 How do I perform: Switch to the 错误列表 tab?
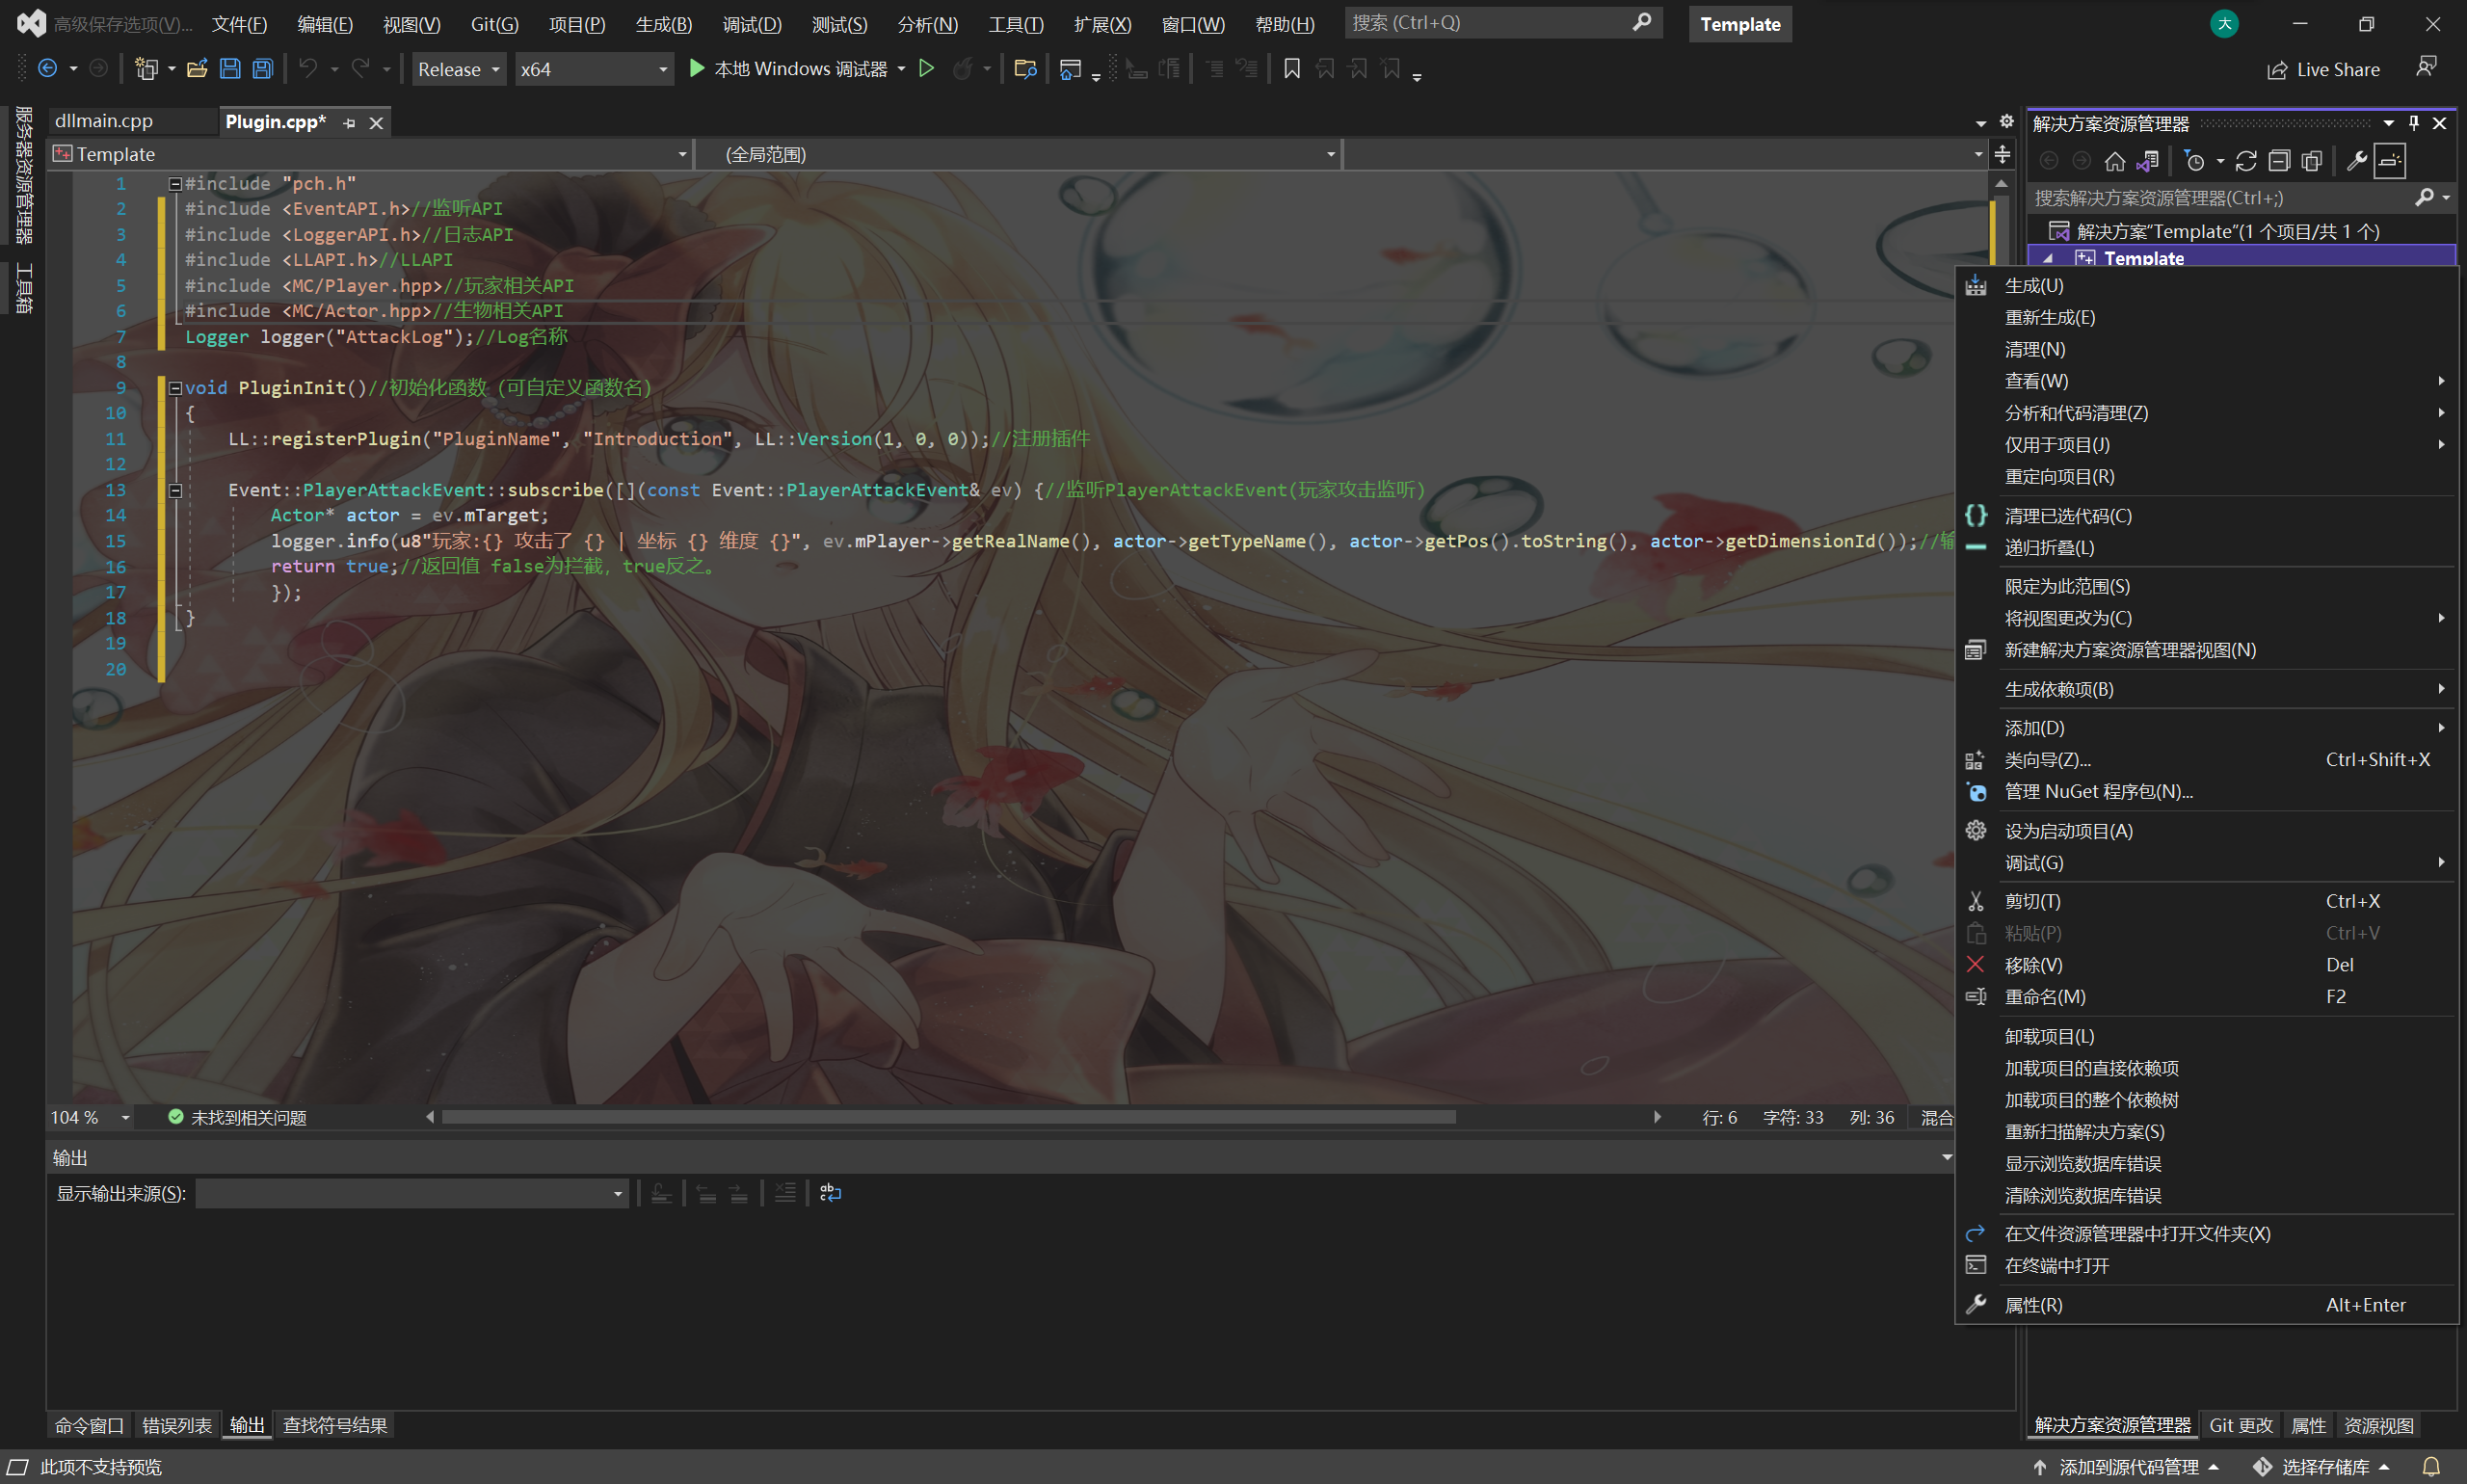[x=177, y=1425]
